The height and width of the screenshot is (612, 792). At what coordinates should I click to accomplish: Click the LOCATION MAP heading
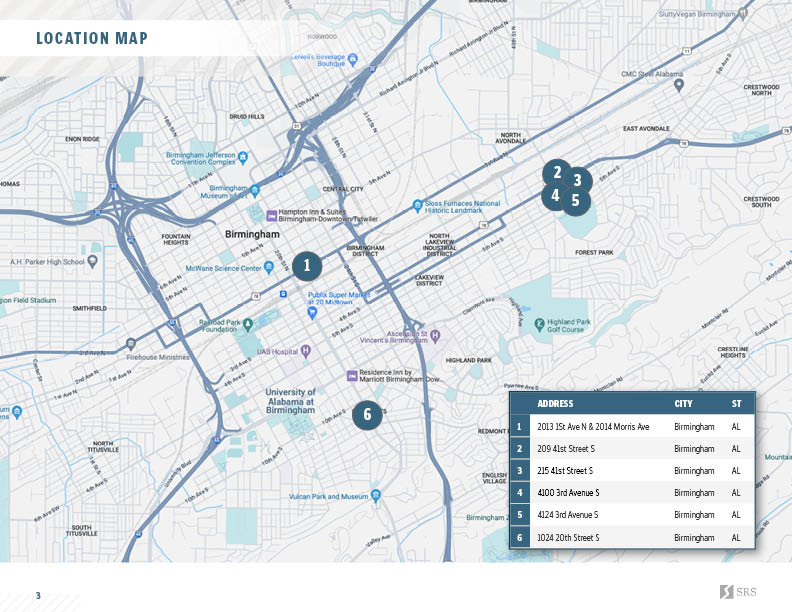pyautogui.click(x=92, y=38)
